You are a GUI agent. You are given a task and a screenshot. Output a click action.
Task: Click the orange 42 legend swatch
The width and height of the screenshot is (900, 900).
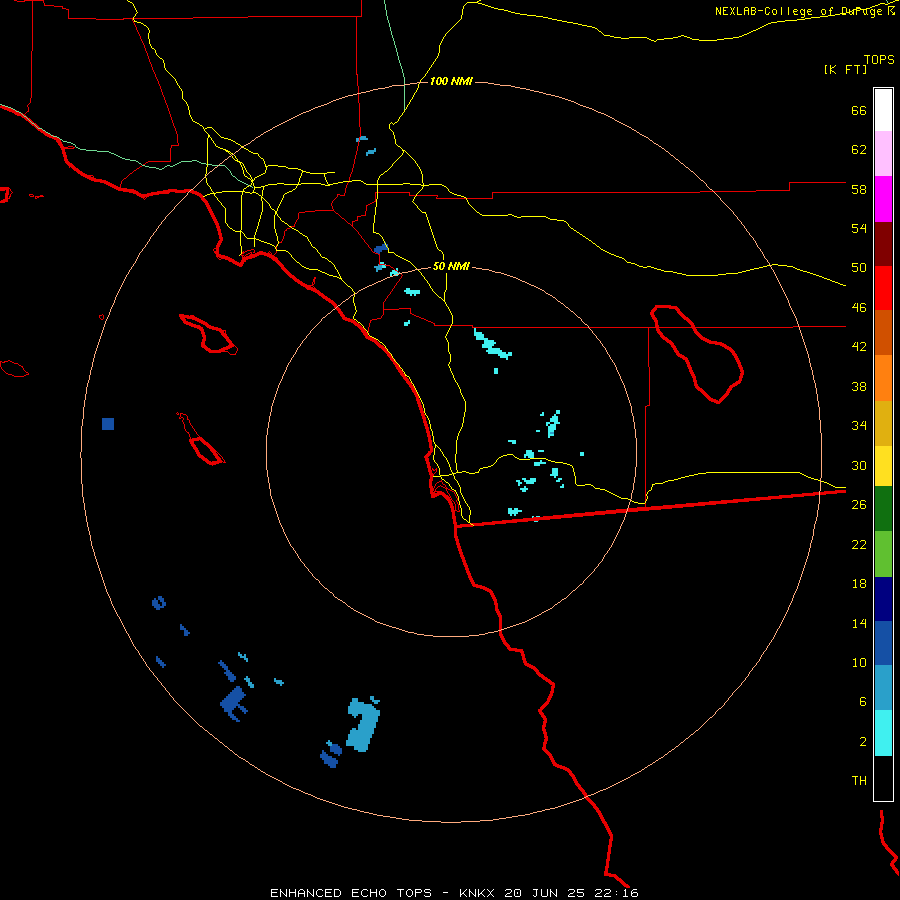[883, 378]
